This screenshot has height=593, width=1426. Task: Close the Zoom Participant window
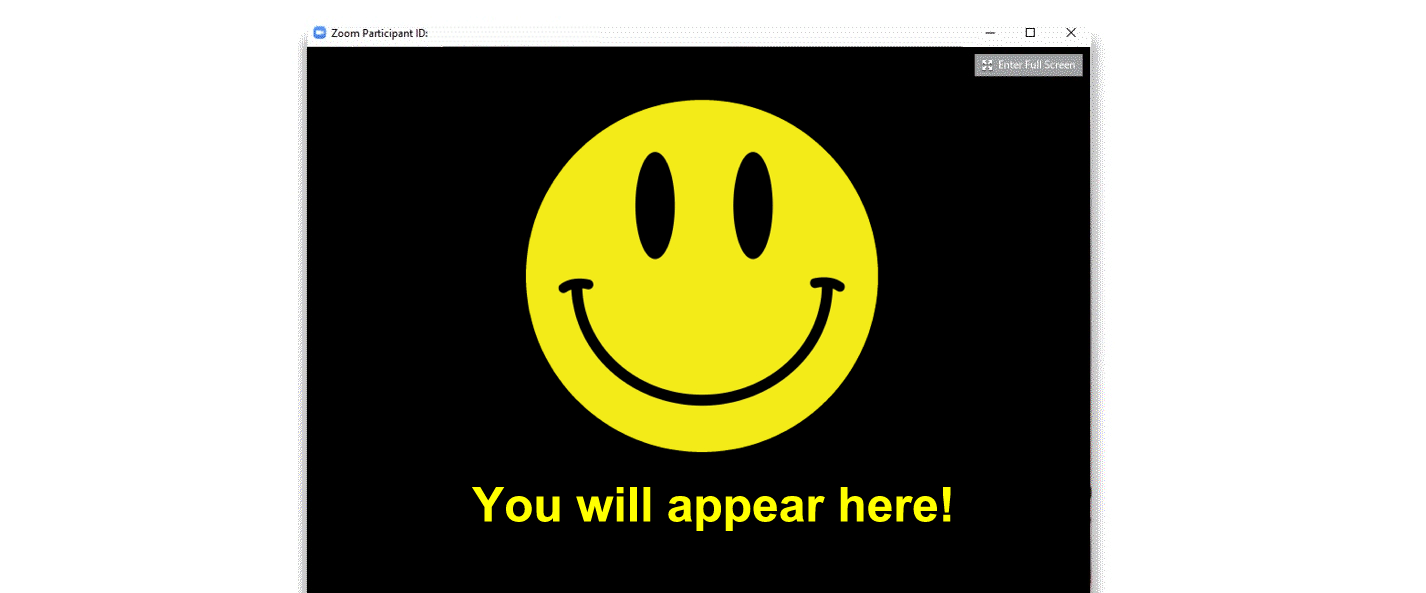pos(1071,33)
